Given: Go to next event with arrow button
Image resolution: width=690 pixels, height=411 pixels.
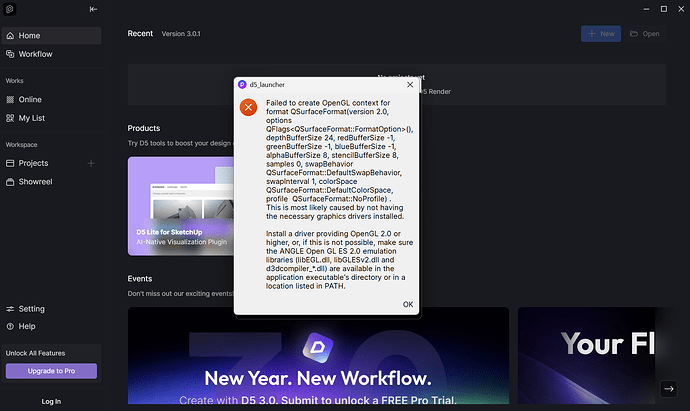Looking at the screenshot, I should (669, 388).
